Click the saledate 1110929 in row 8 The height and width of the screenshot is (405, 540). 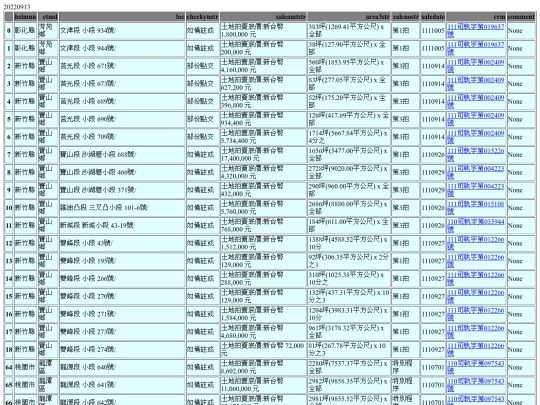pyautogui.click(x=433, y=172)
